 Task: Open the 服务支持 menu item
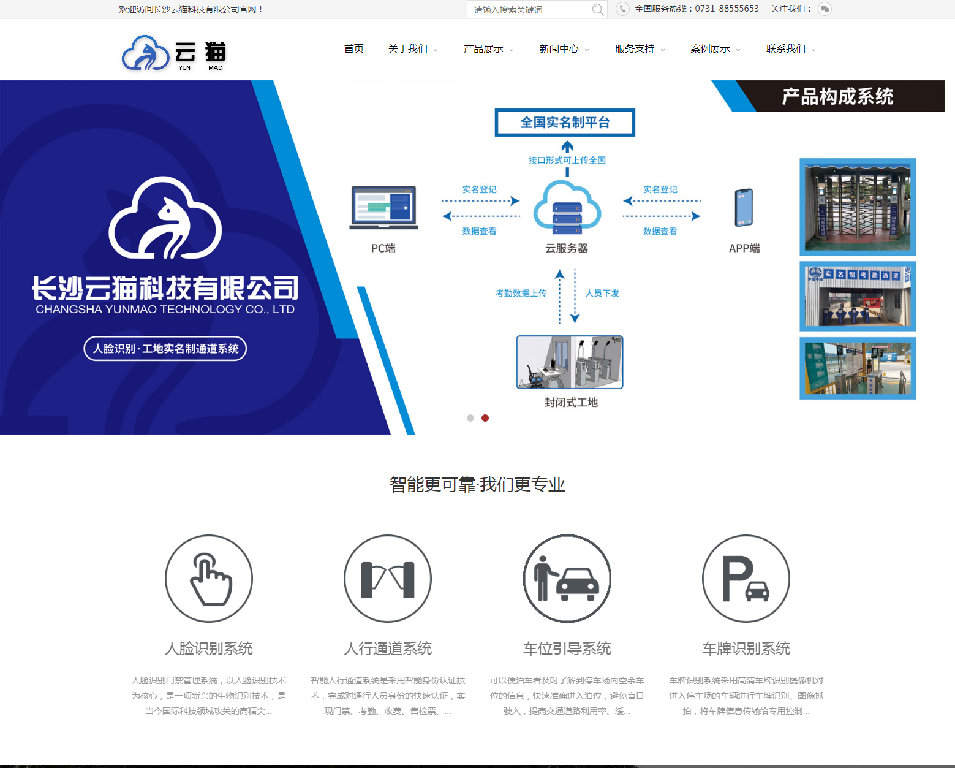(635, 49)
